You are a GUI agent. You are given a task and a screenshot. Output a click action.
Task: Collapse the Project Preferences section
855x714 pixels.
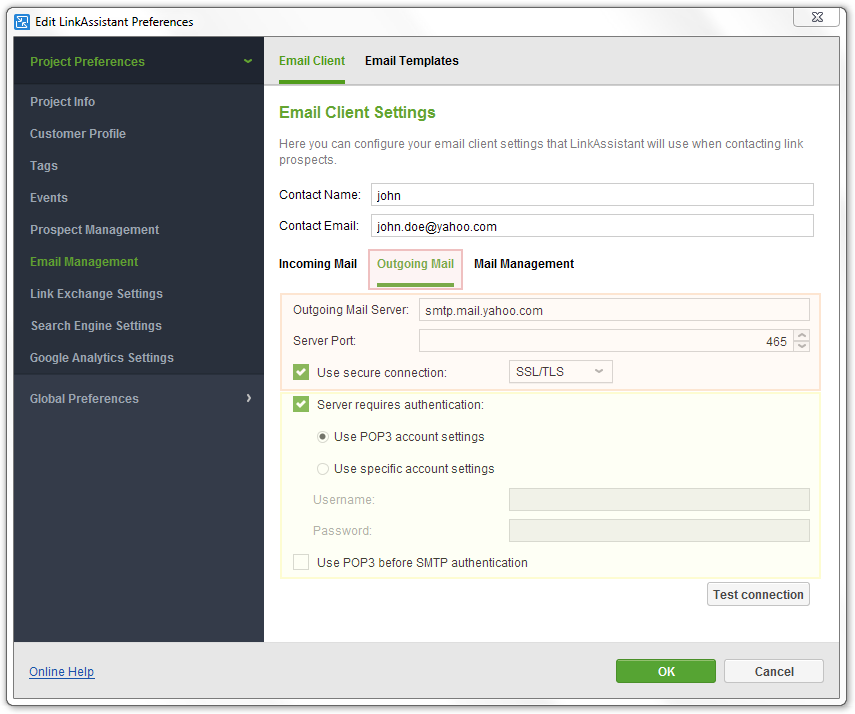pyautogui.click(x=248, y=61)
